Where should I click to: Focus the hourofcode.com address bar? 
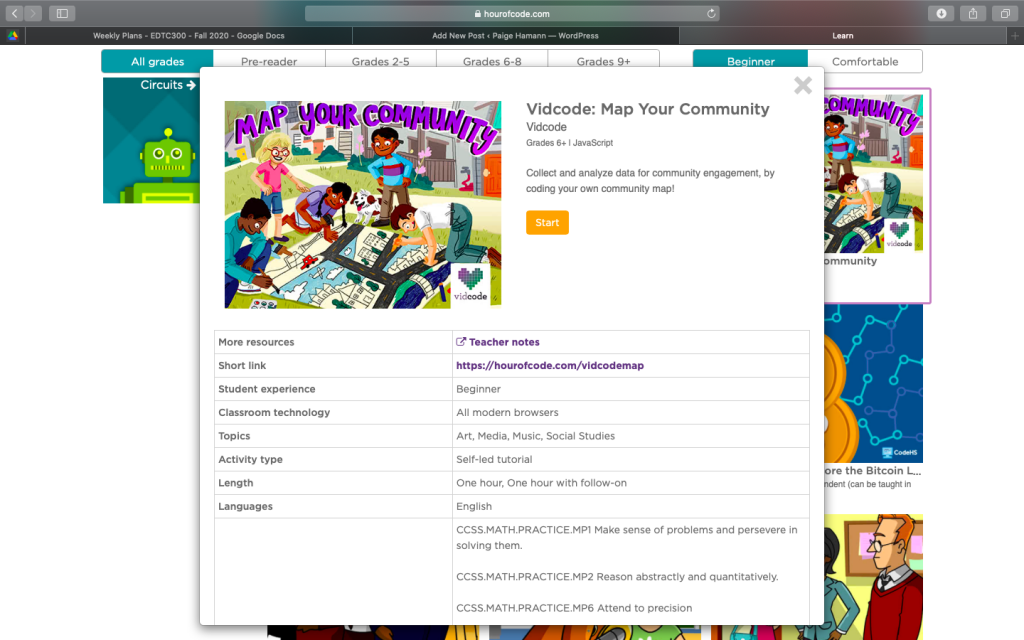pyautogui.click(x=512, y=13)
